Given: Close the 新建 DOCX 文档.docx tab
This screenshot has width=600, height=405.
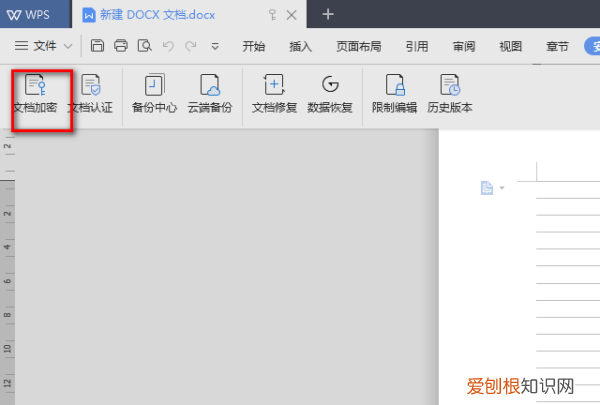Looking at the screenshot, I should coord(292,15).
